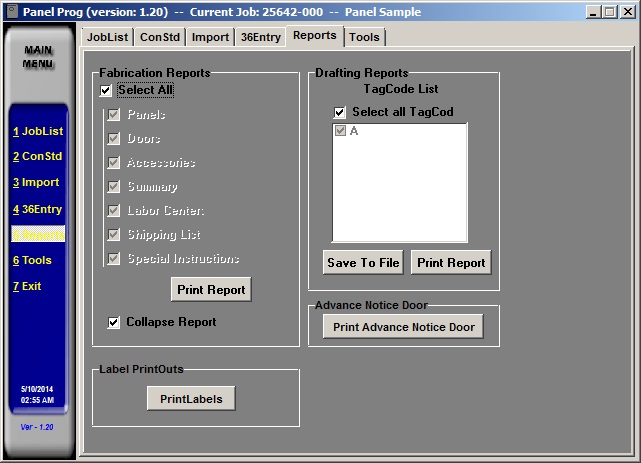
Task: Switch to the JobList tab
Action: tap(107, 37)
